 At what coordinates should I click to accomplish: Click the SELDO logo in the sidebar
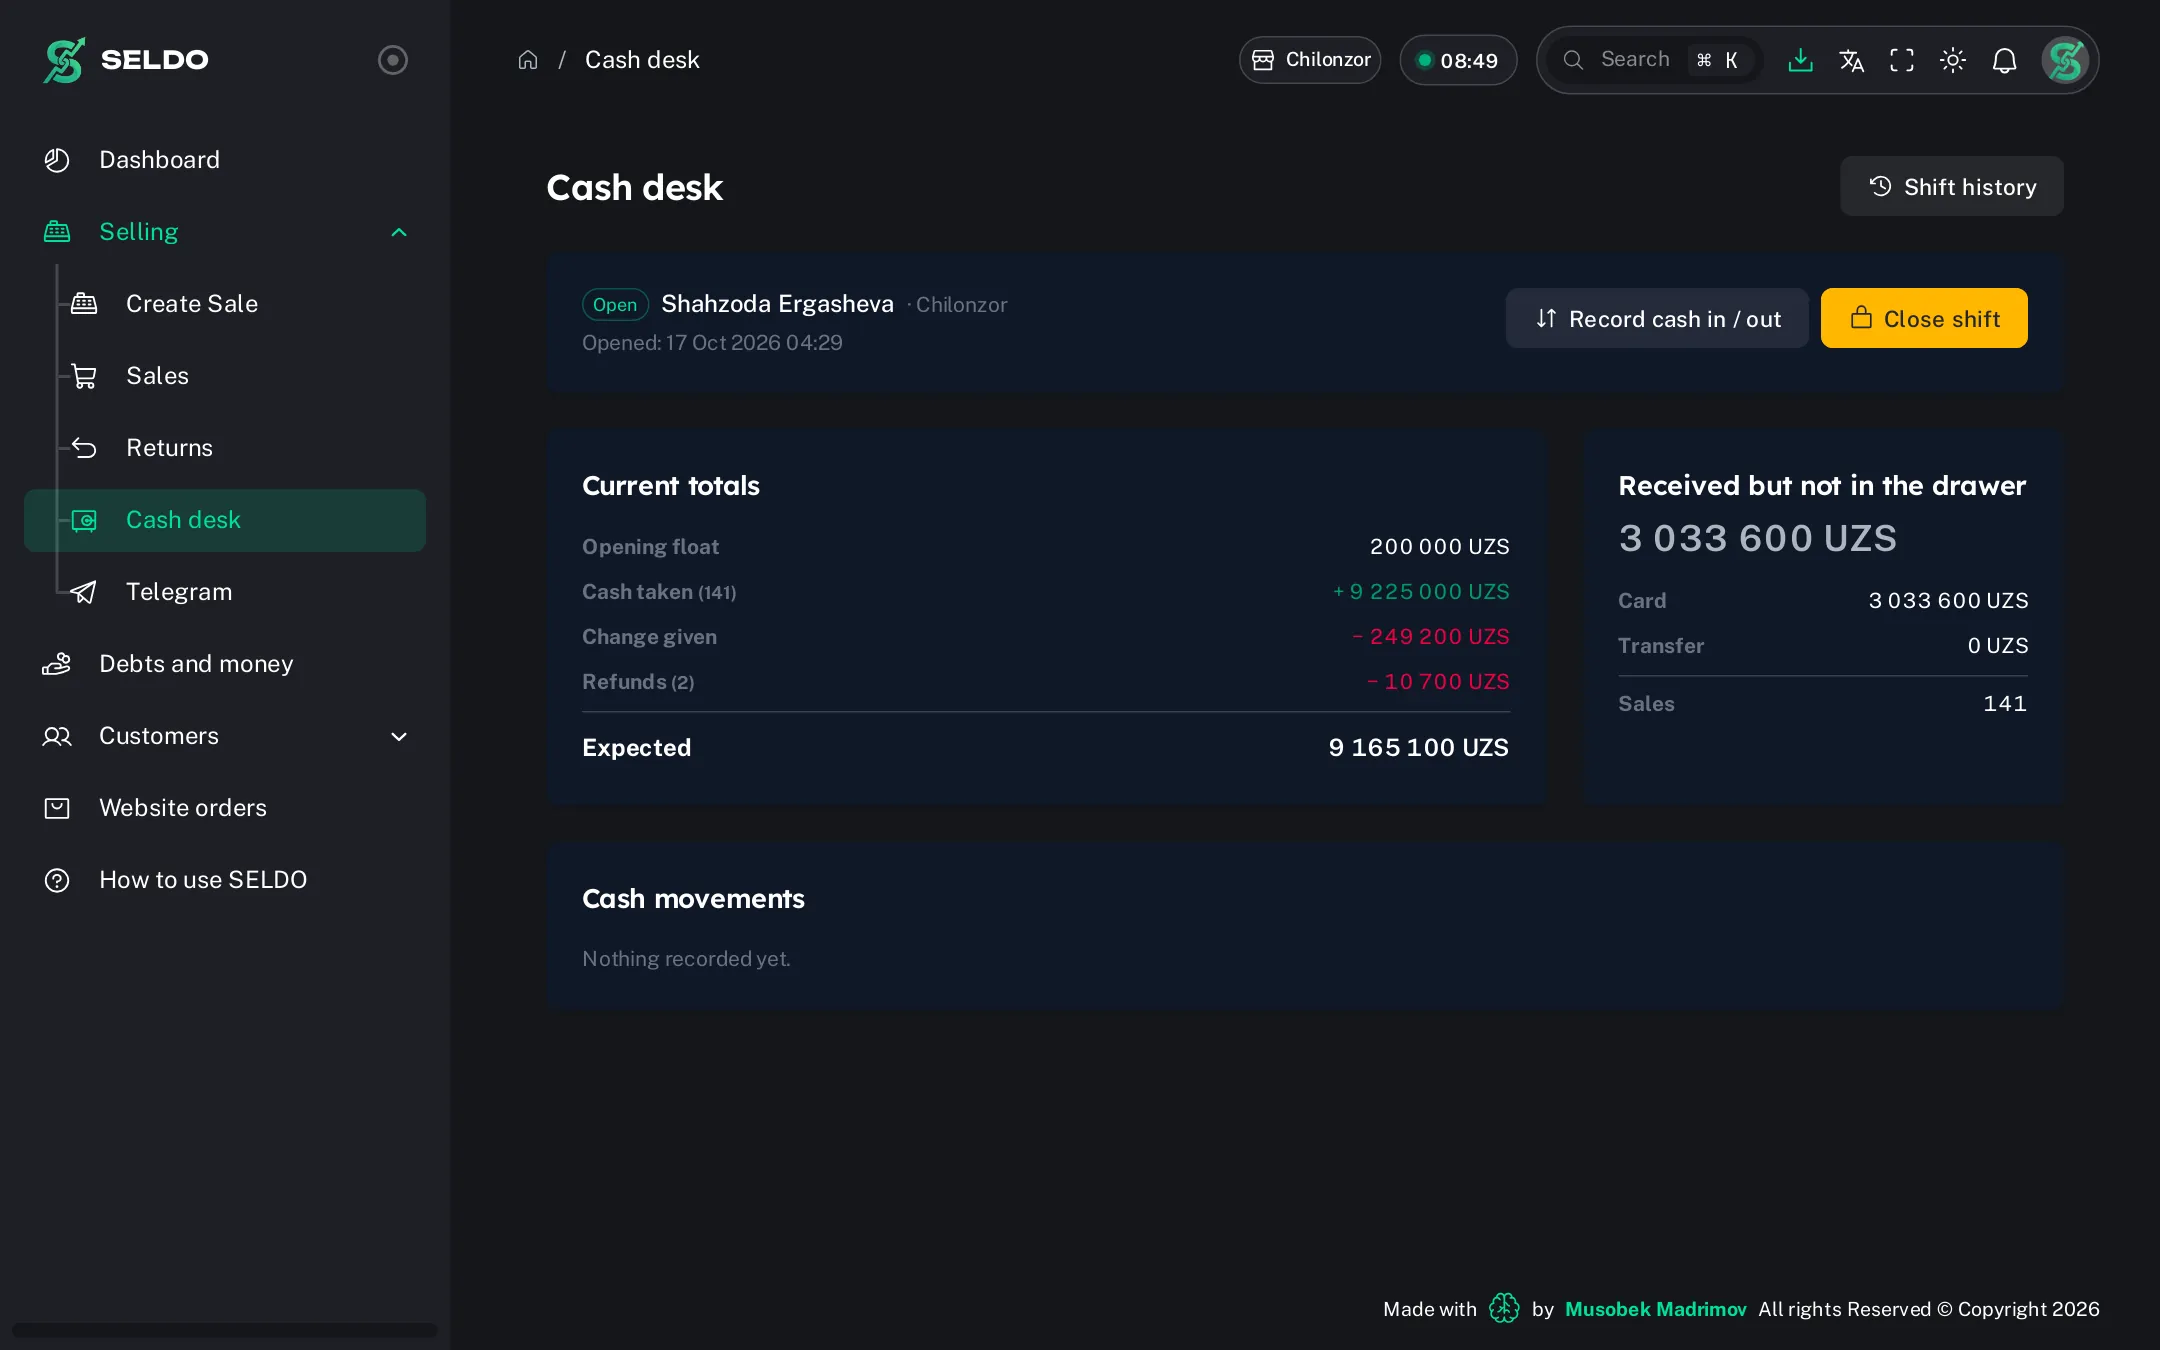click(126, 60)
